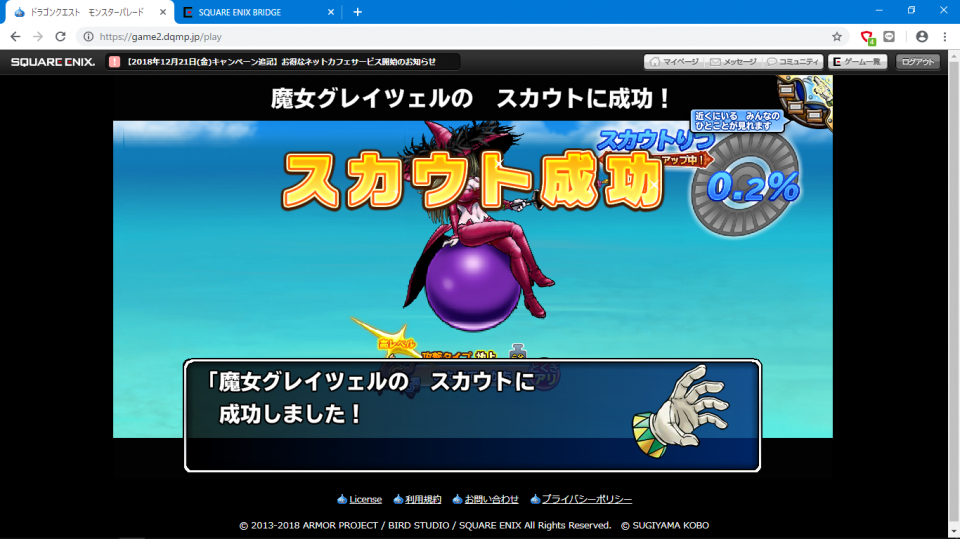Click the address bar URL field
Viewport: 960px width, 539px height.
pyautogui.click(x=450, y=36)
